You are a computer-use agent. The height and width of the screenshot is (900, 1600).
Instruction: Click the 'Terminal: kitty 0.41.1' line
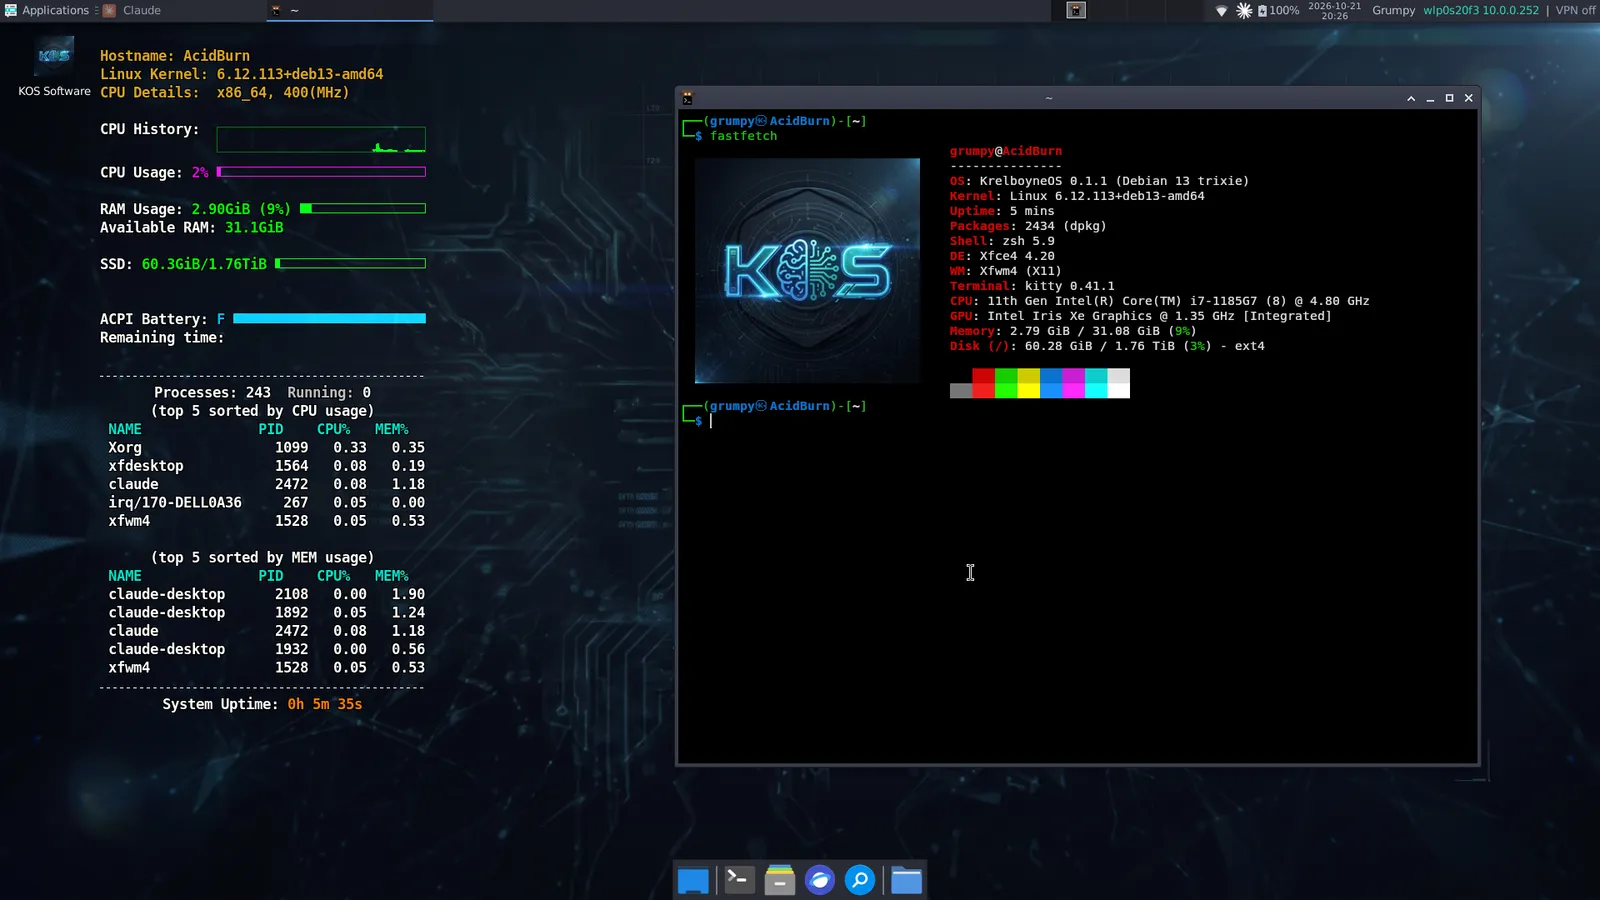(x=1032, y=286)
